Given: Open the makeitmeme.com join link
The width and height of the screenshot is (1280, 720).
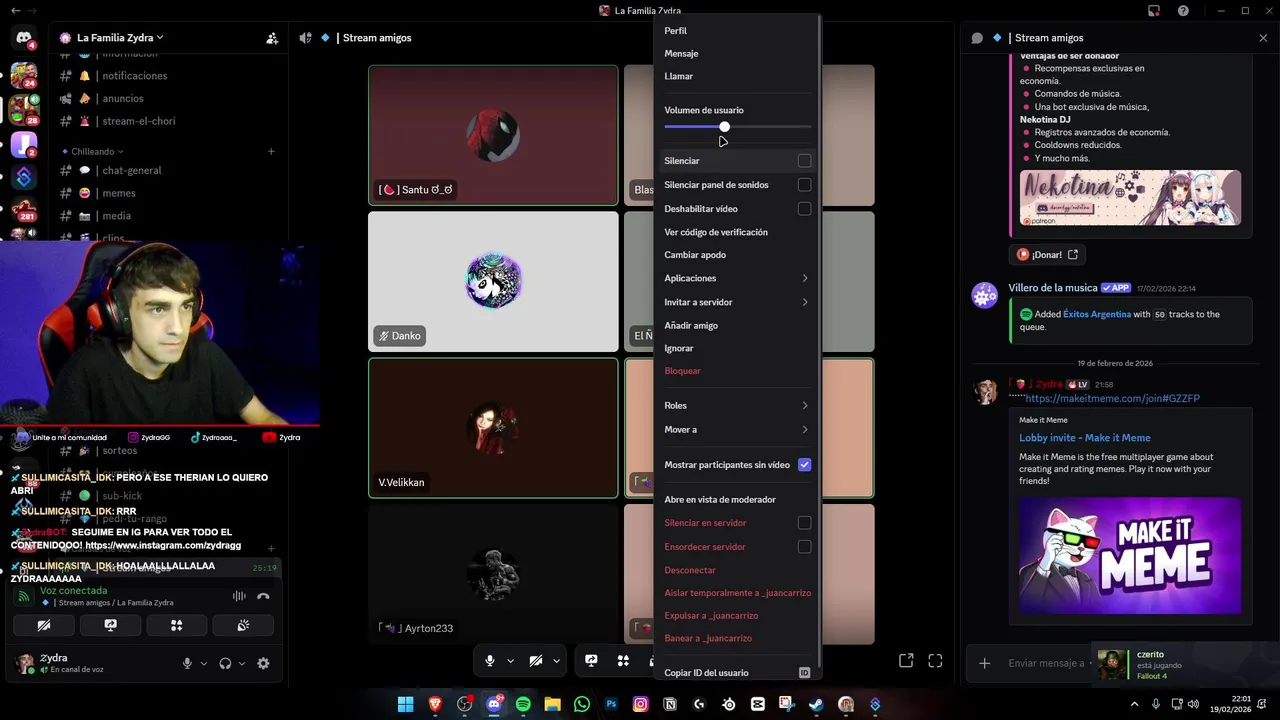Looking at the screenshot, I should click(1112, 398).
